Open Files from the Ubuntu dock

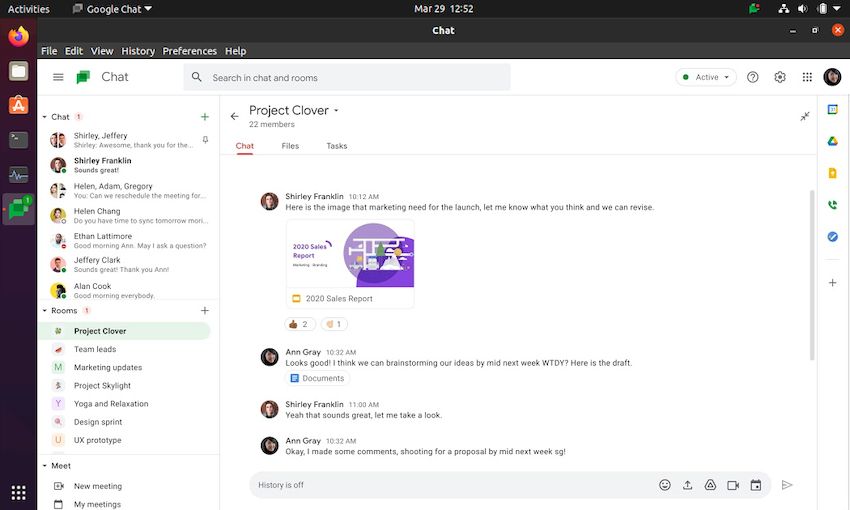[18, 71]
